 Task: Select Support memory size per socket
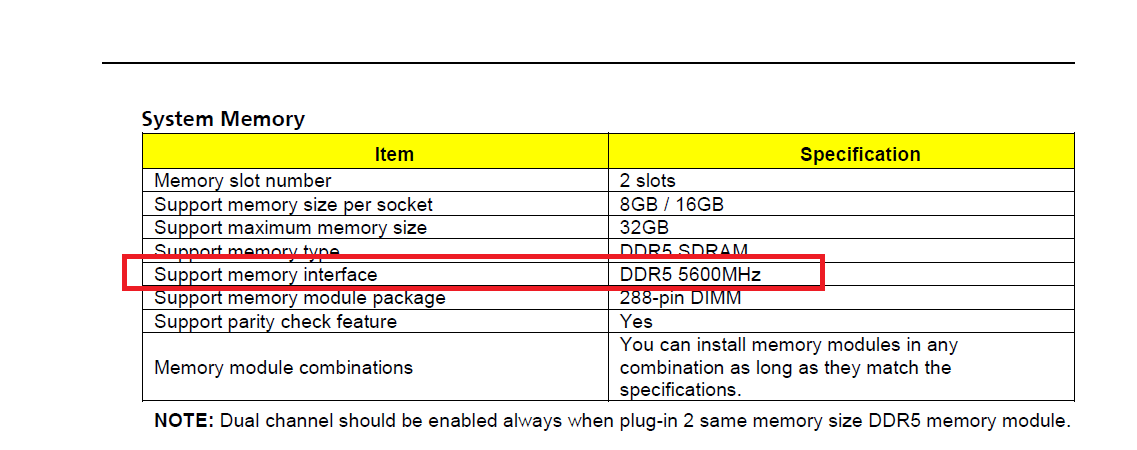(293, 204)
